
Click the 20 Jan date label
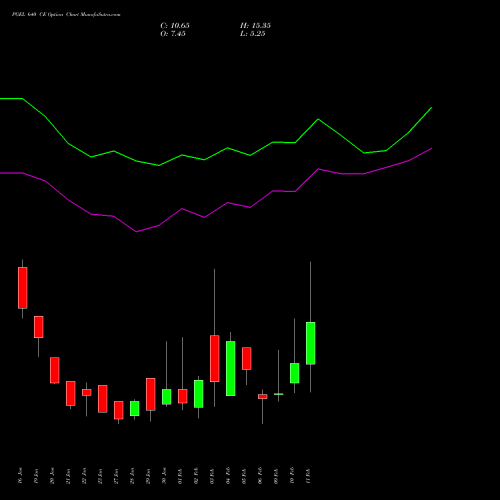pyautogui.click(x=52, y=476)
